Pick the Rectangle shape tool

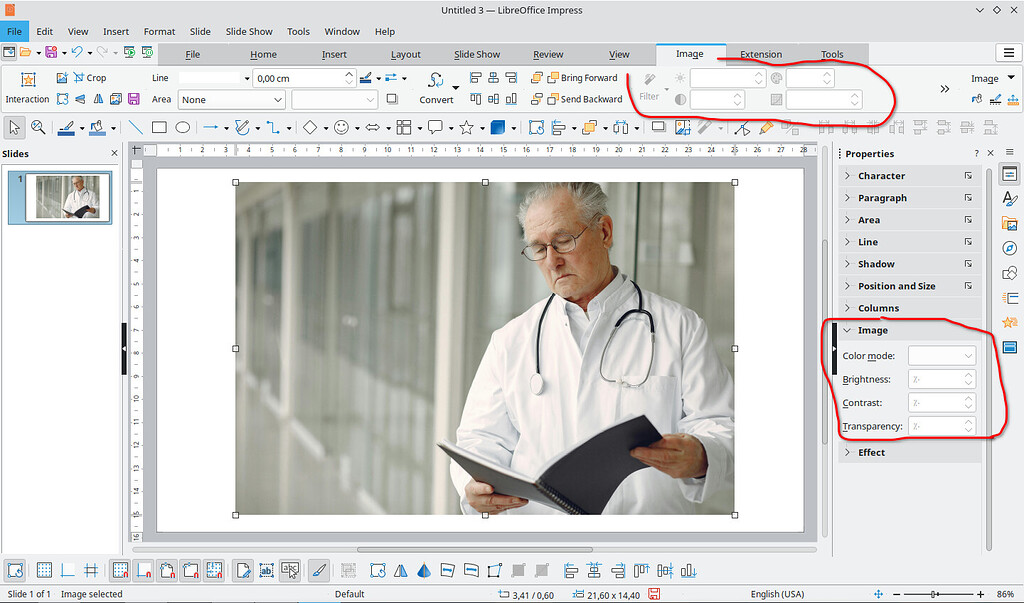pyautogui.click(x=159, y=127)
